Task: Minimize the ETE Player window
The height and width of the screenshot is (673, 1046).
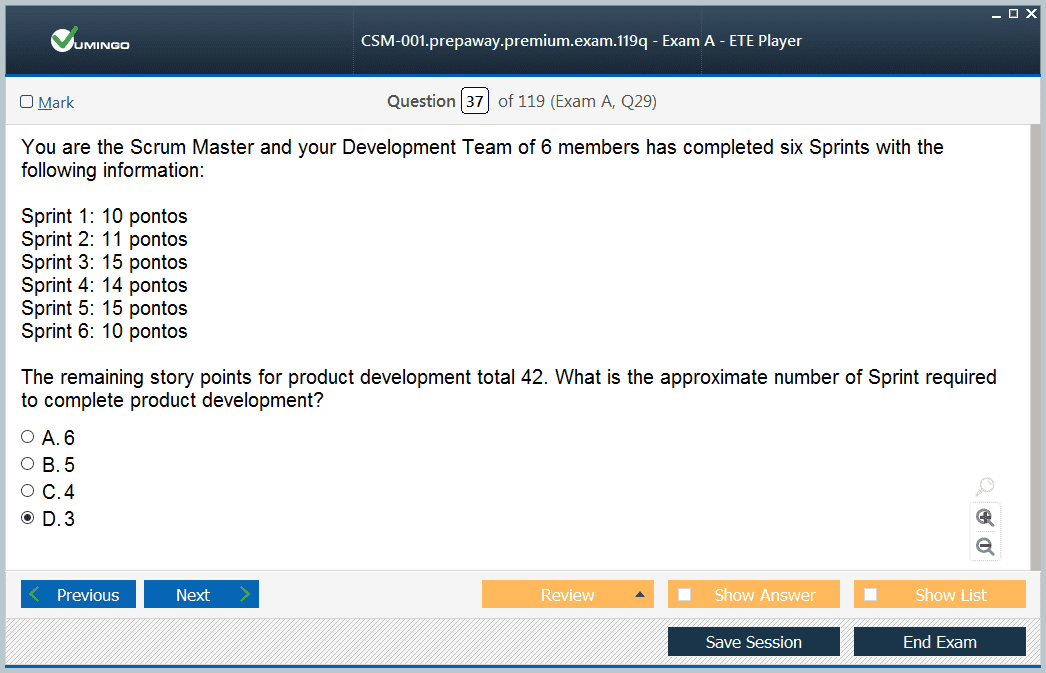Action: tap(996, 13)
